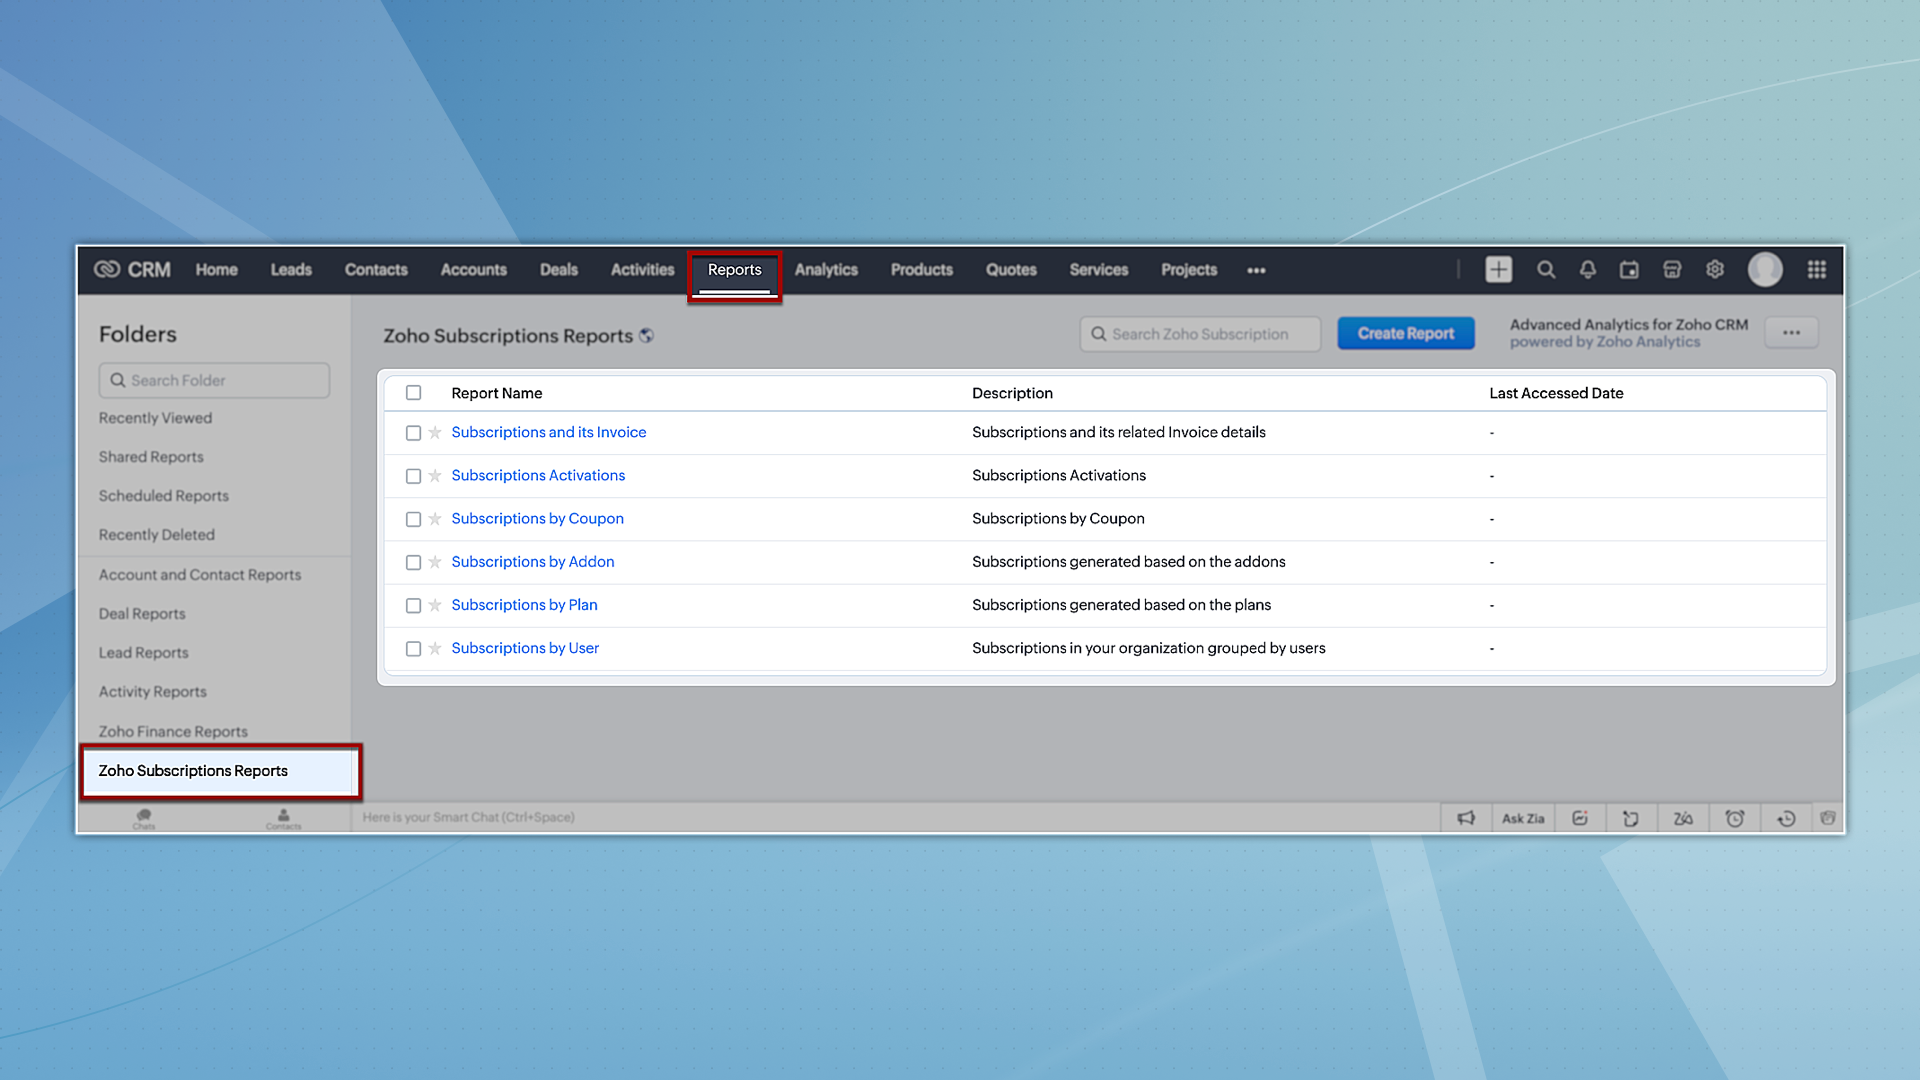1920x1080 pixels.
Task: Open the search magnifier icon in top bar
Action: (1546, 270)
